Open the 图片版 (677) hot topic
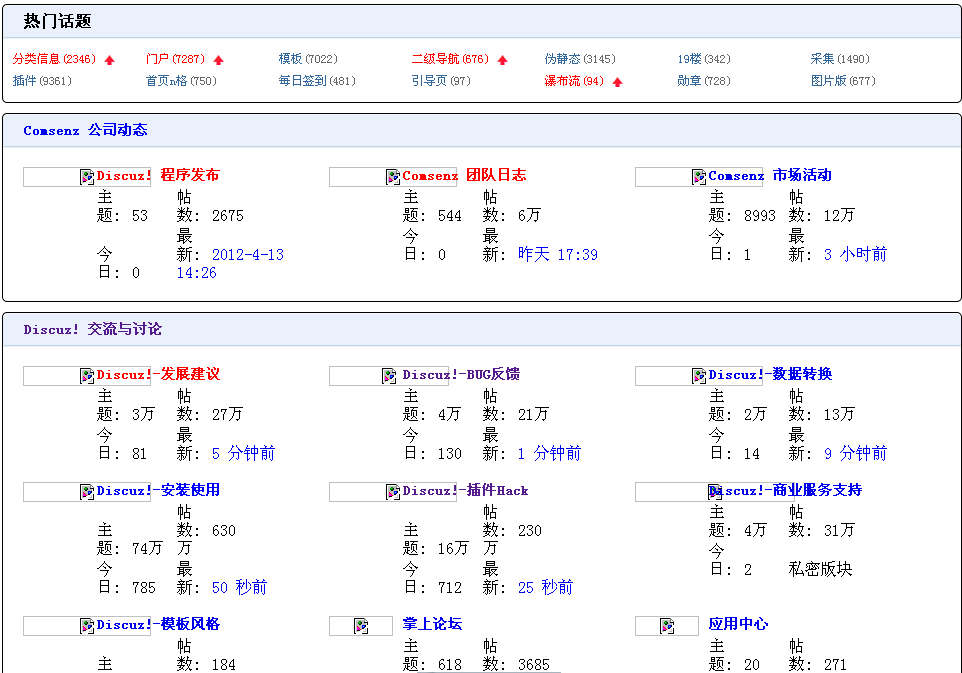This screenshot has height=673, width=962. [x=843, y=81]
